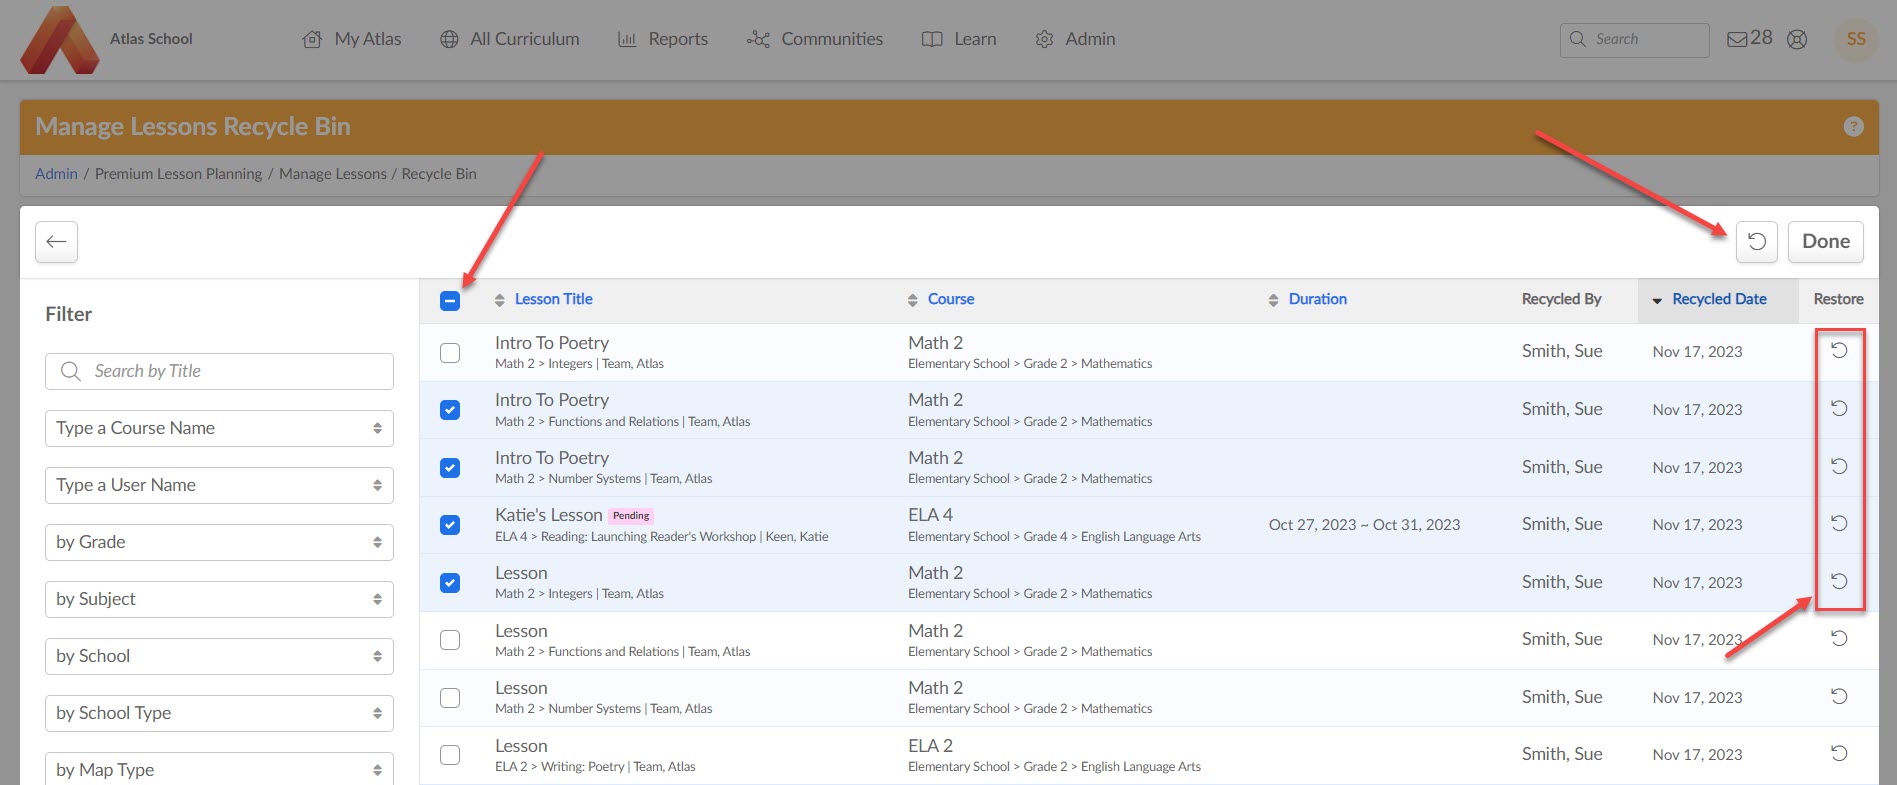
Task: Expand the by Subject filter dropdown
Action: click(x=219, y=599)
